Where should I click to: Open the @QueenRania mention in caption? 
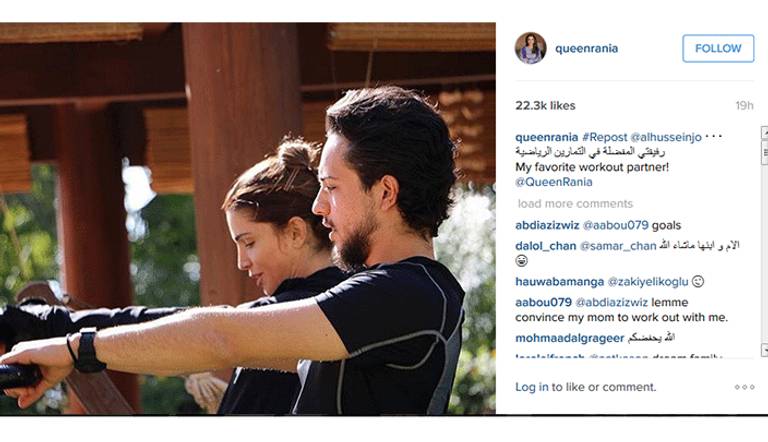[x=554, y=182]
